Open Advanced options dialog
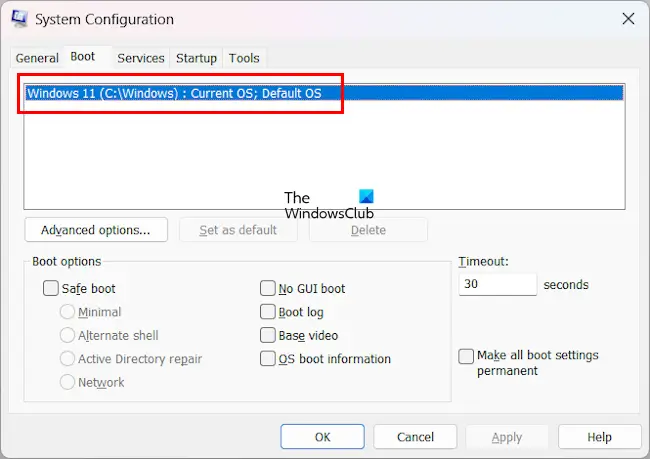Screen dimensions: 650x459 (x=96, y=230)
